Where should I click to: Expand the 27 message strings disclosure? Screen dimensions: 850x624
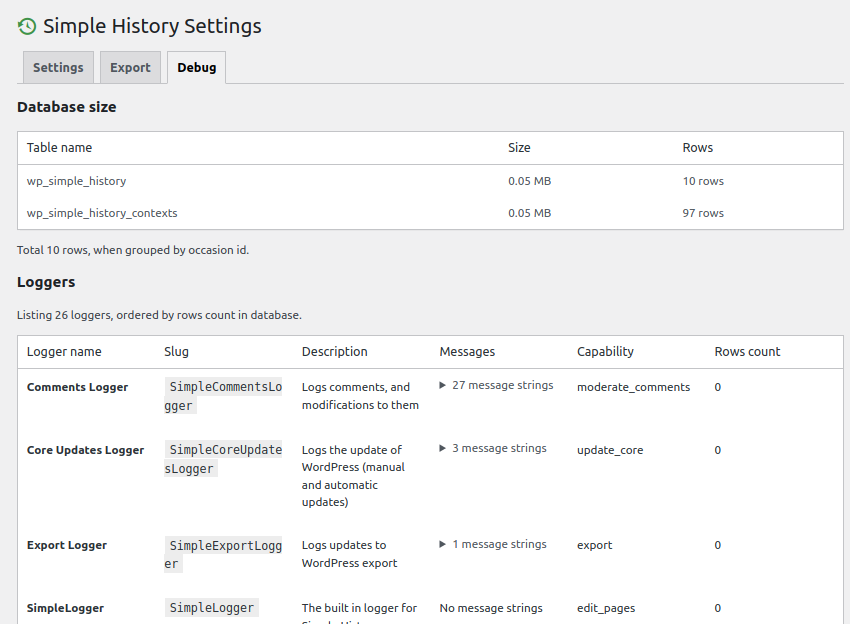click(x=496, y=385)
